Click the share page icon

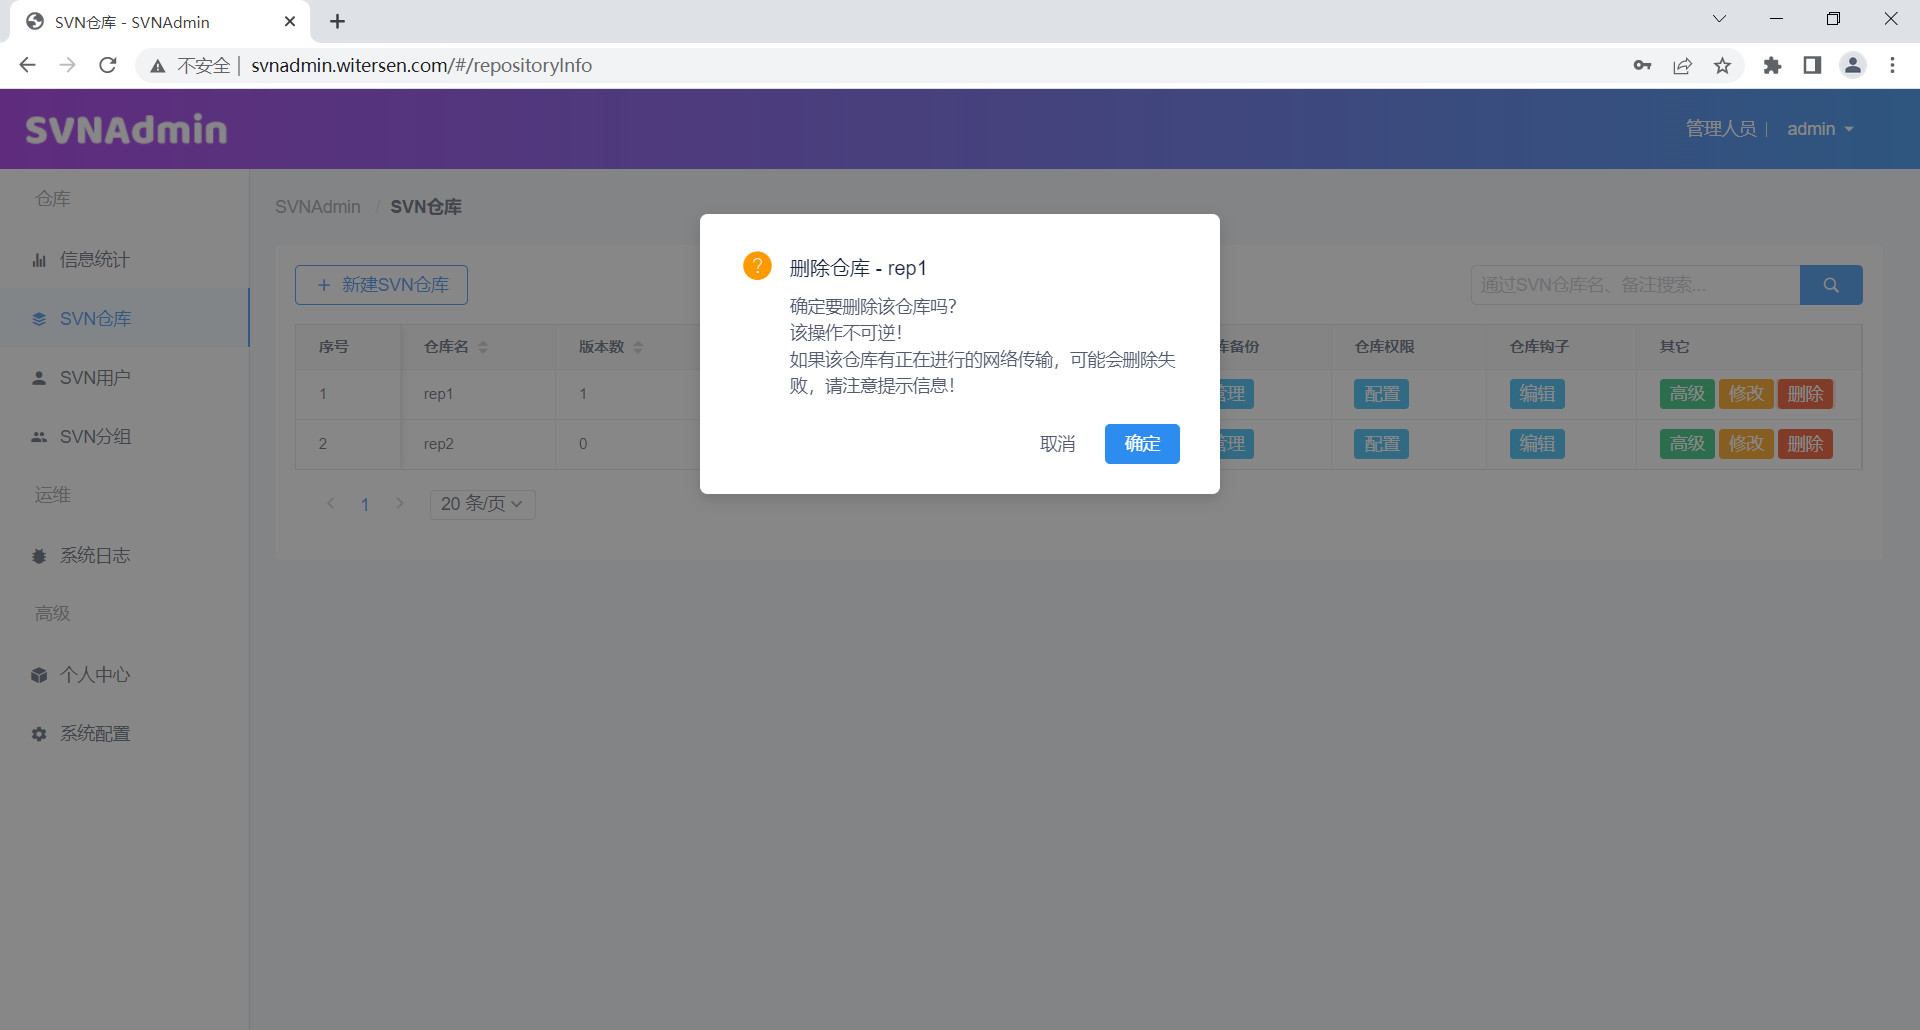(x=1682, y=65)
